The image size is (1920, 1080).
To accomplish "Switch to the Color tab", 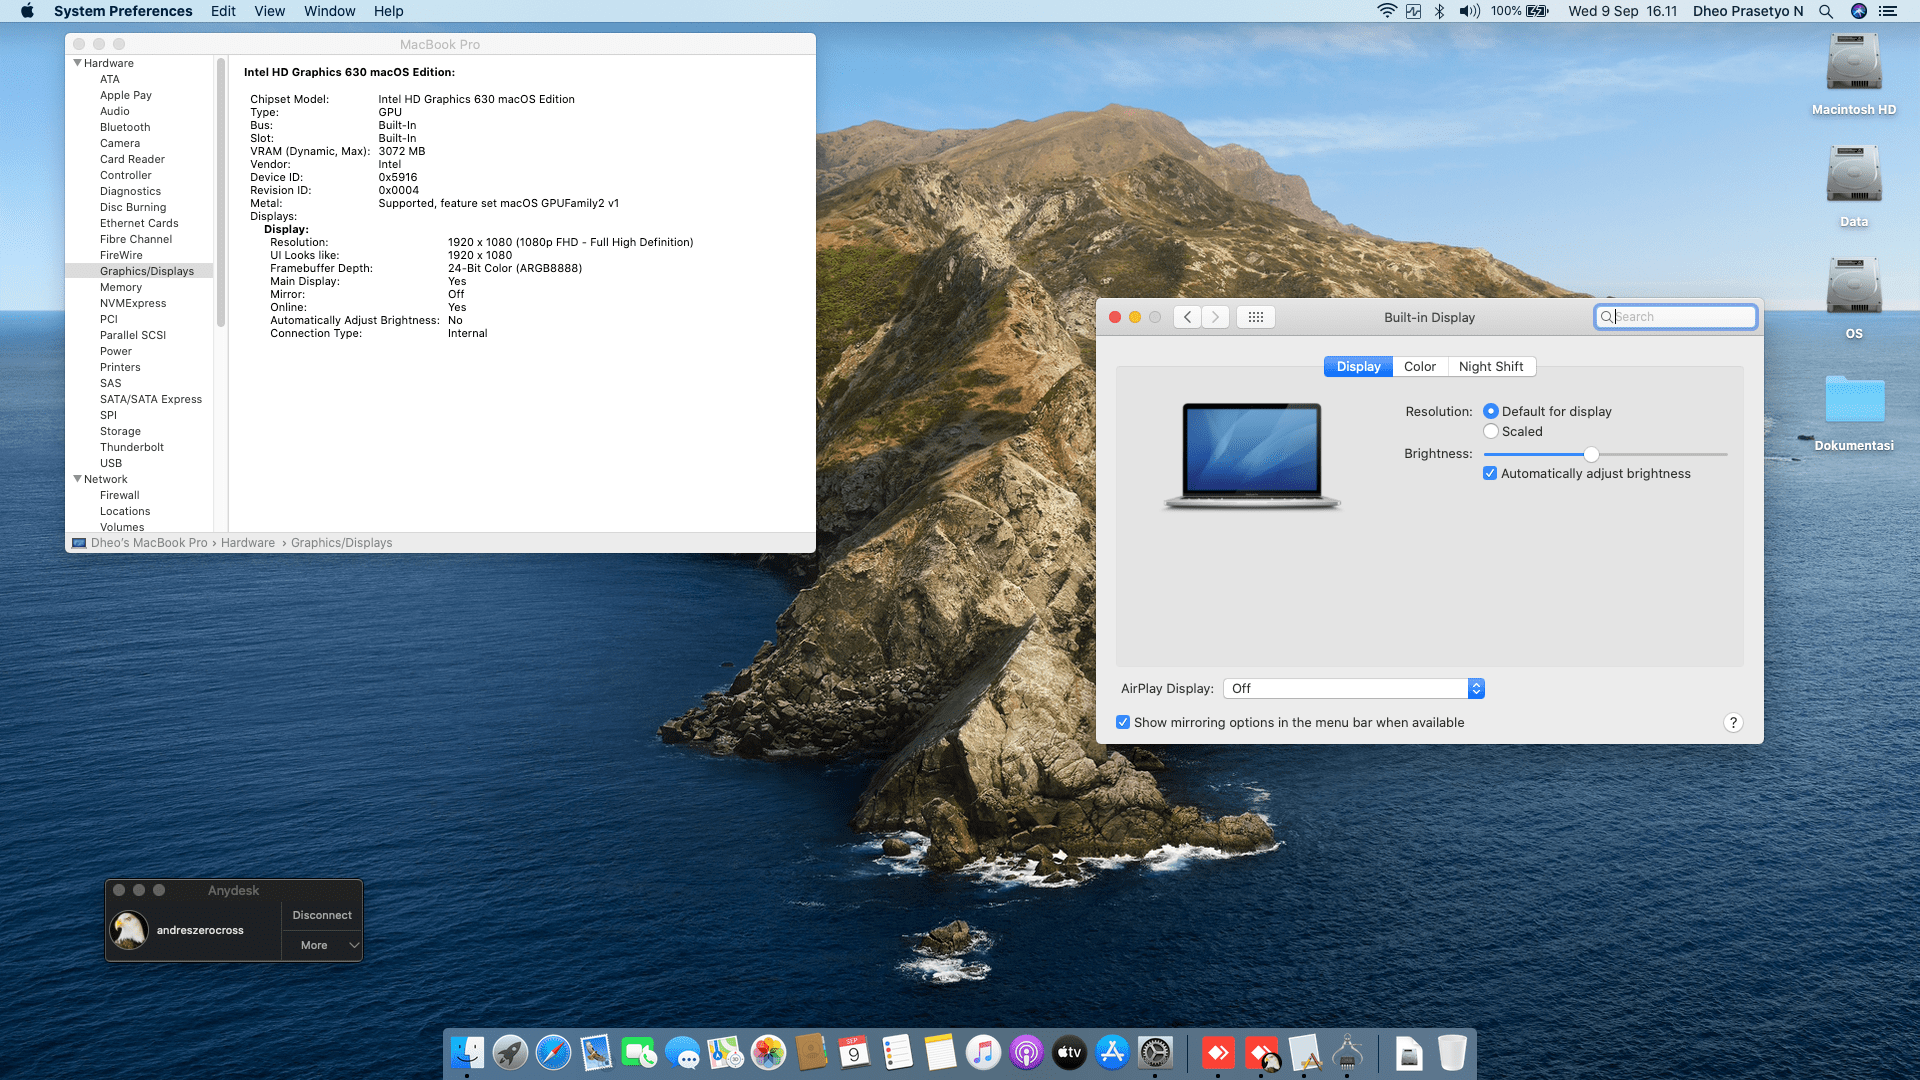I will [1419, 366].
